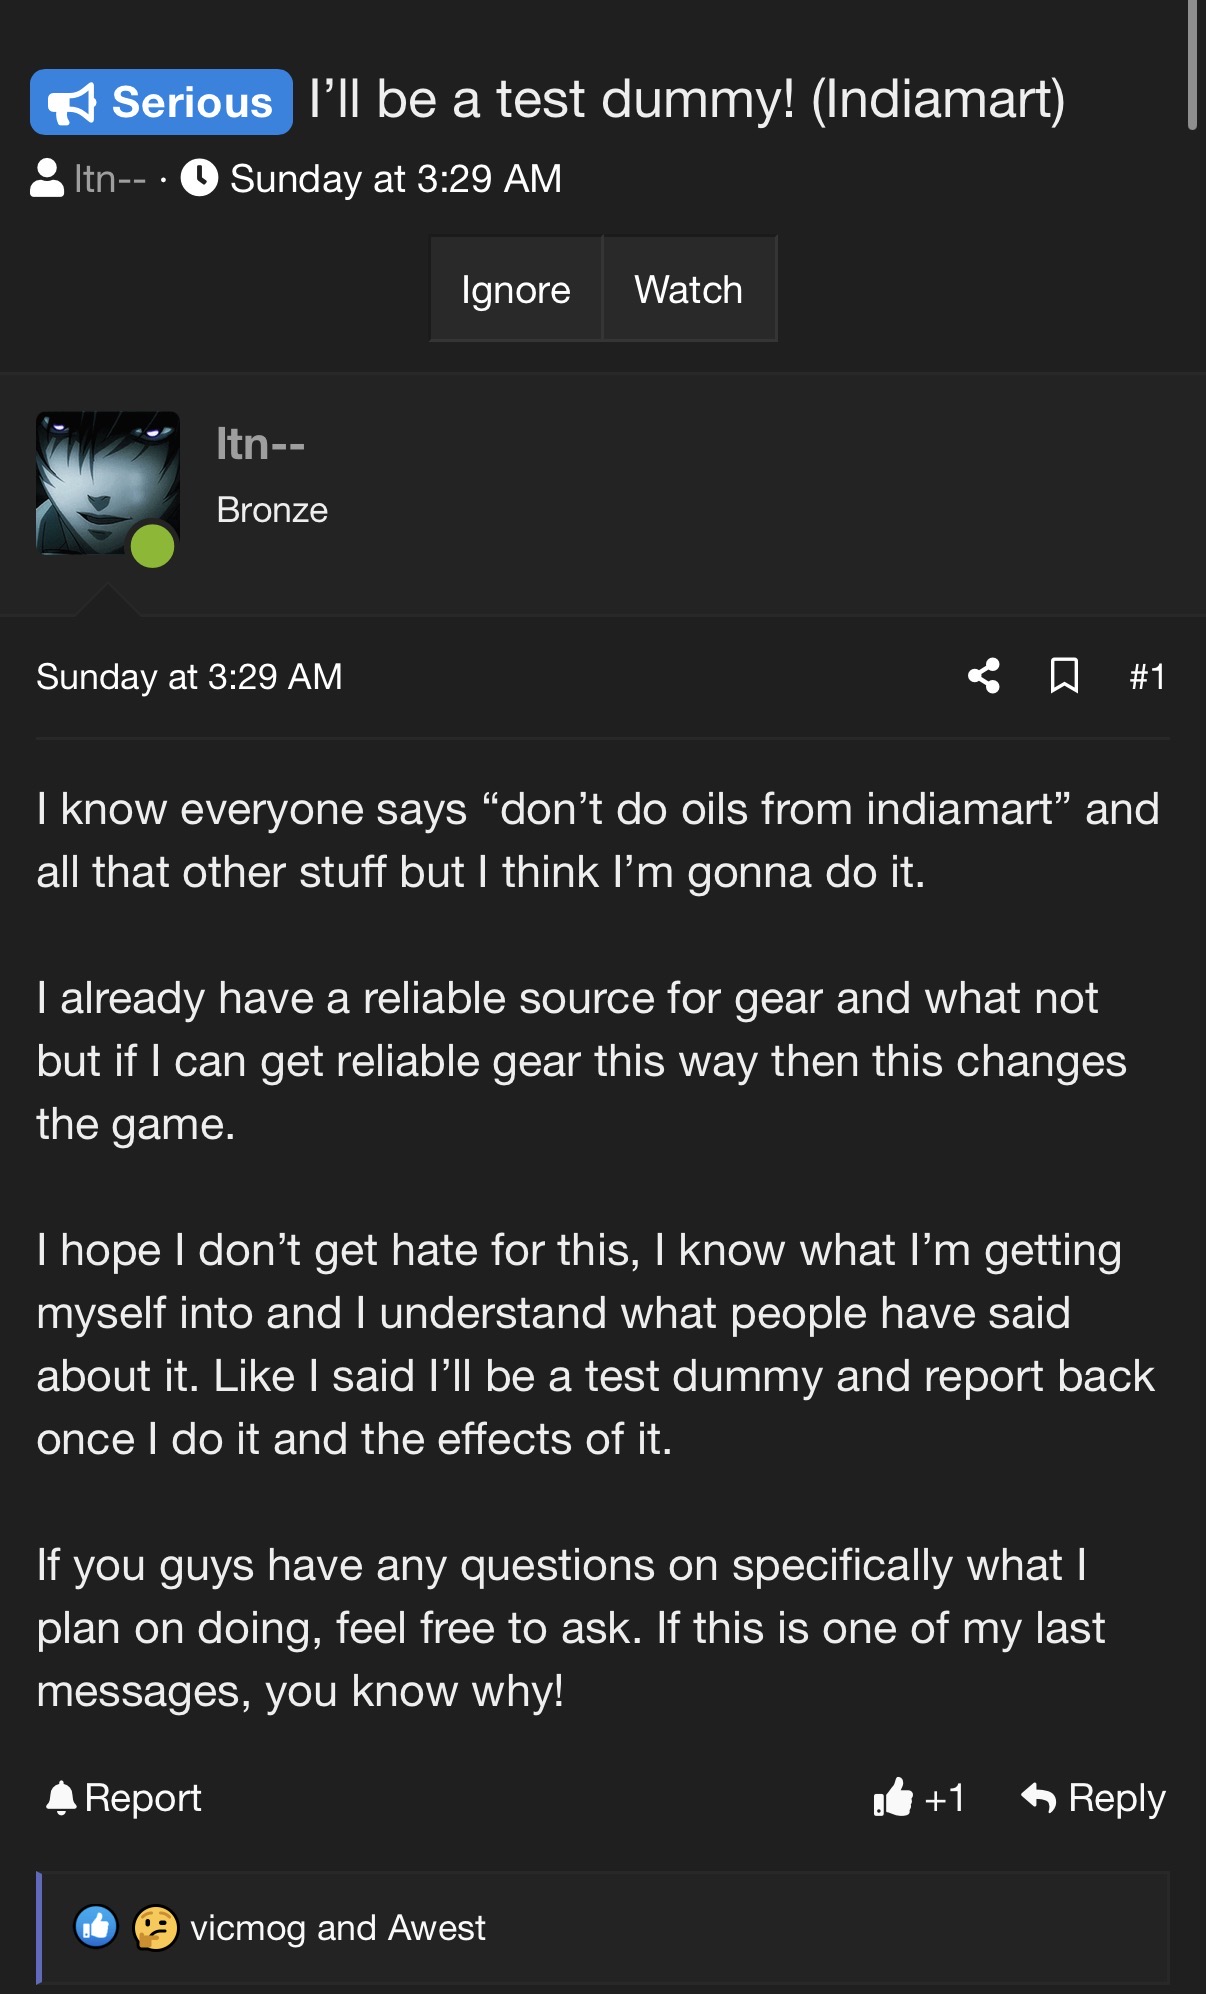Open Itn-- profile from the post header
The height and width of the screenshot is (1994, 1206).
click(x=260, y=444)
